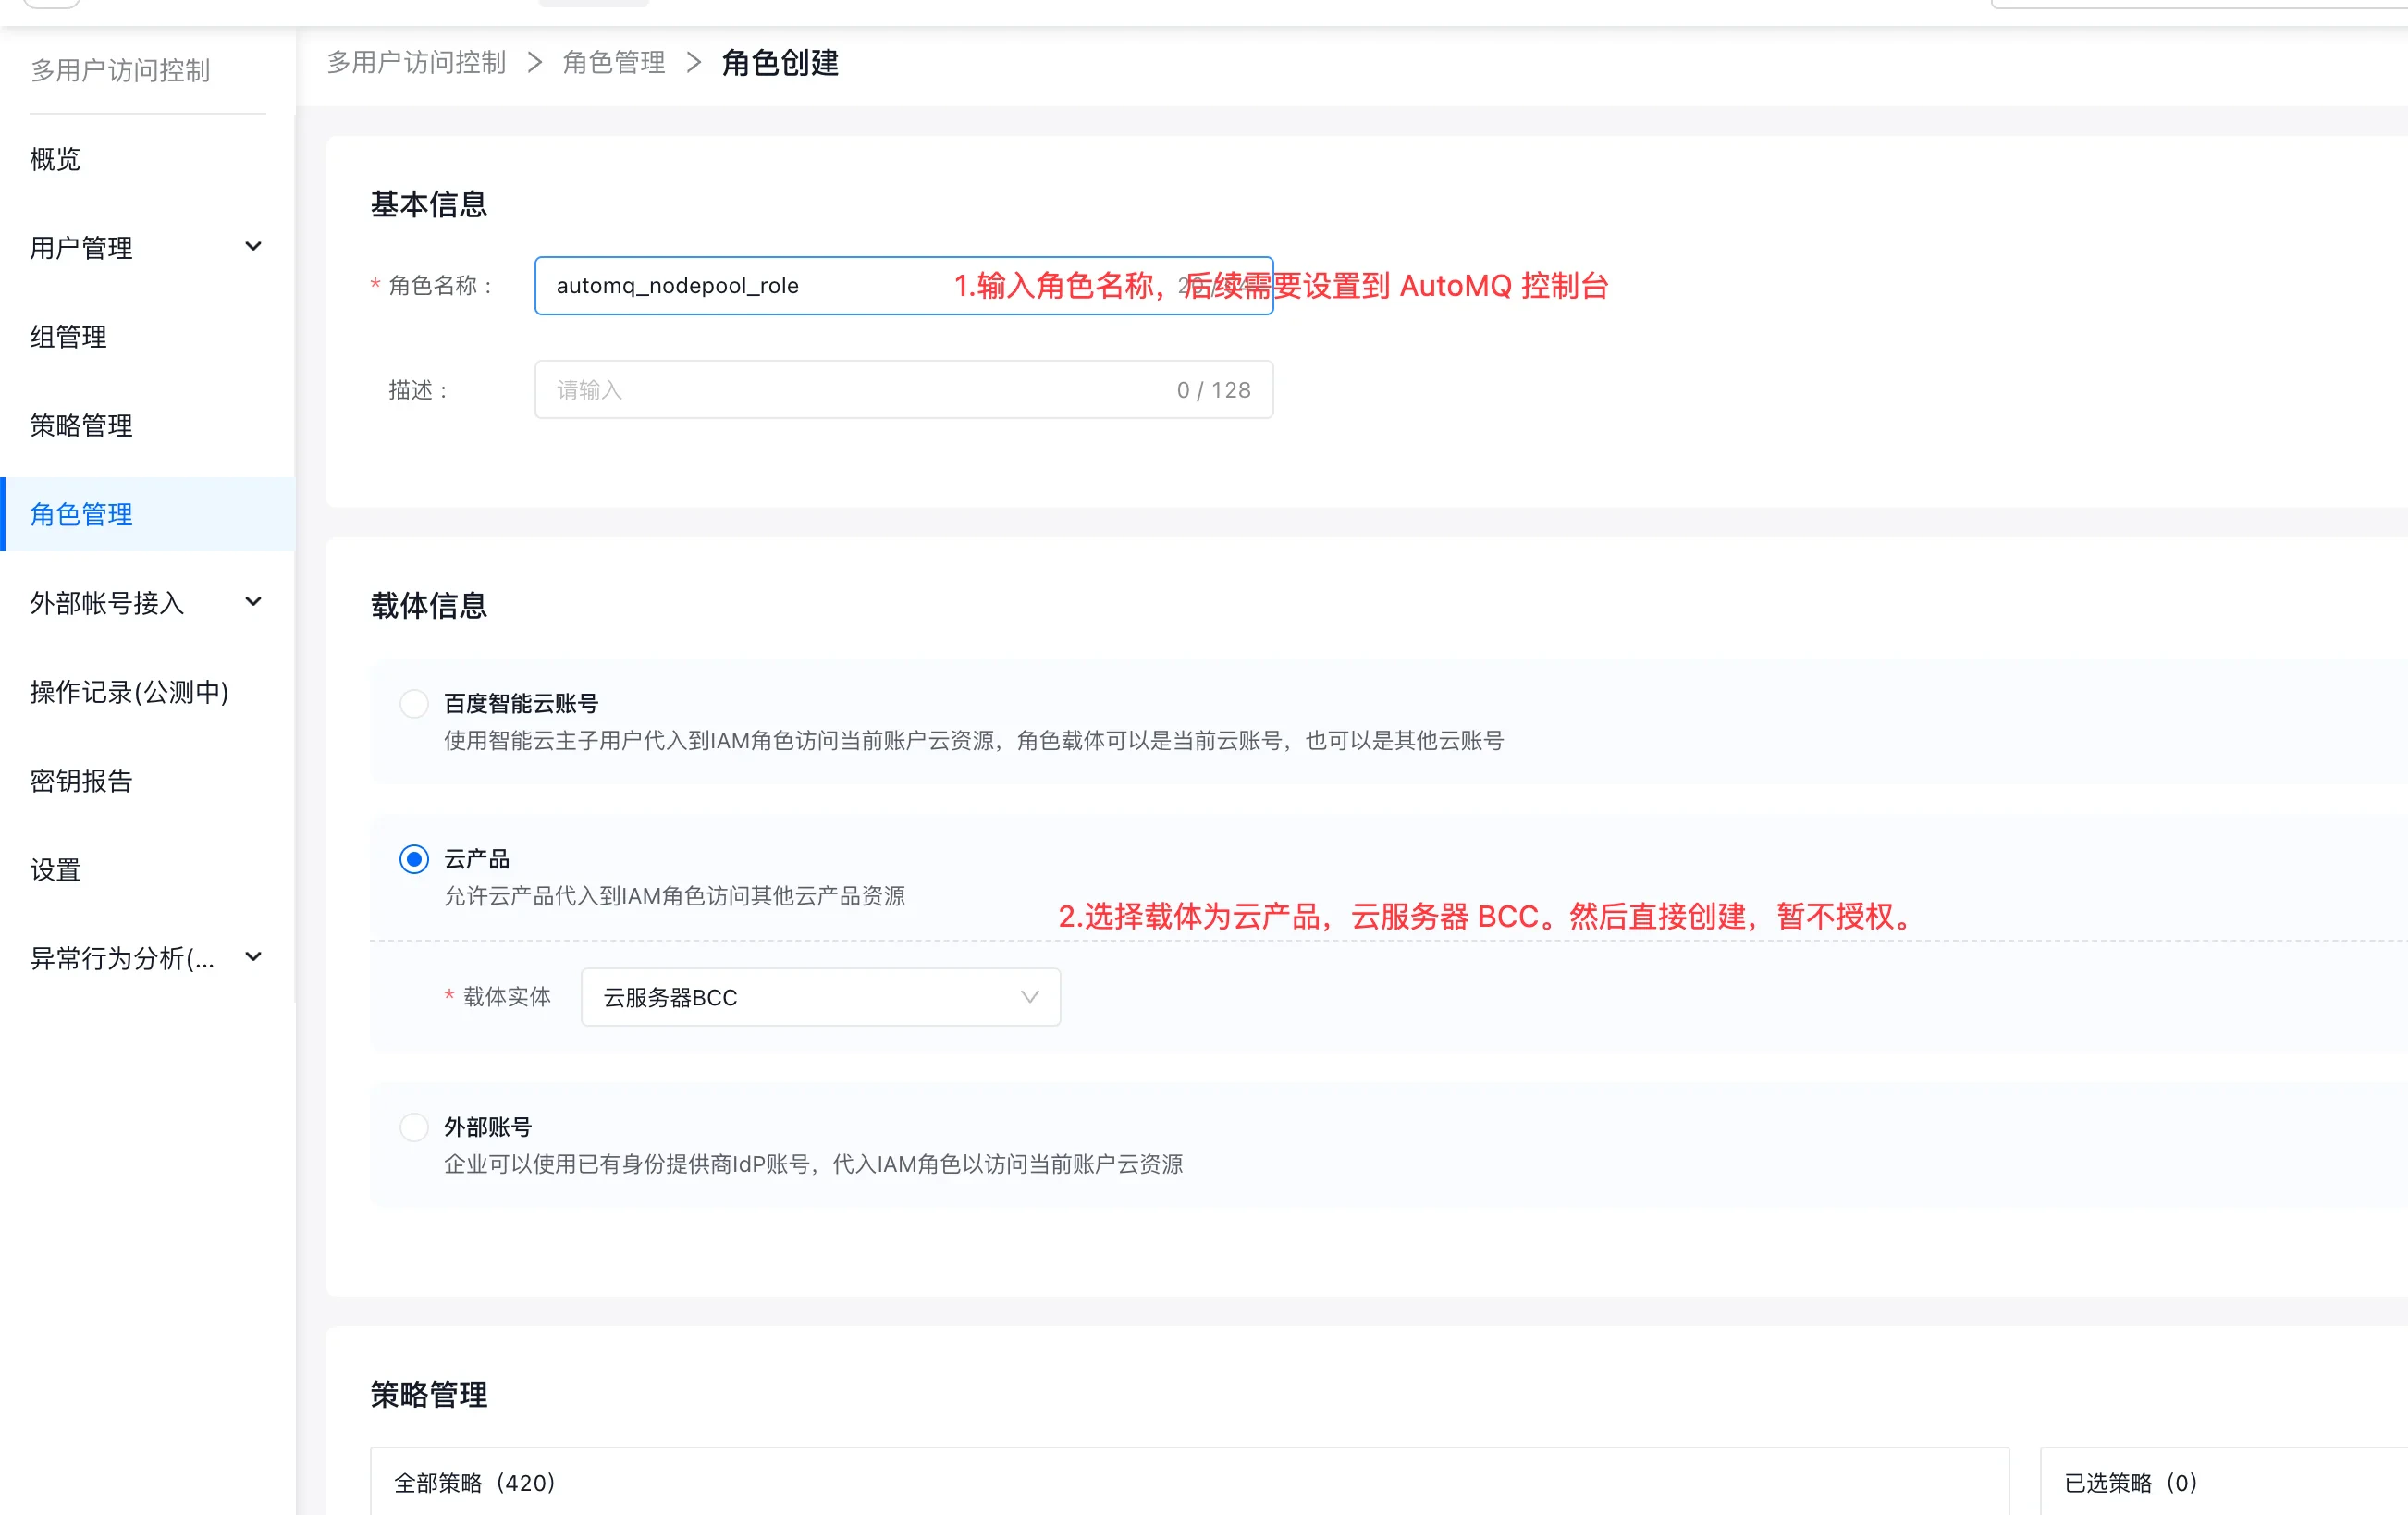Expand the 异常行为分析 sidebar chevron
This screenshot has width=2408, height=1515.
point(253,957)
